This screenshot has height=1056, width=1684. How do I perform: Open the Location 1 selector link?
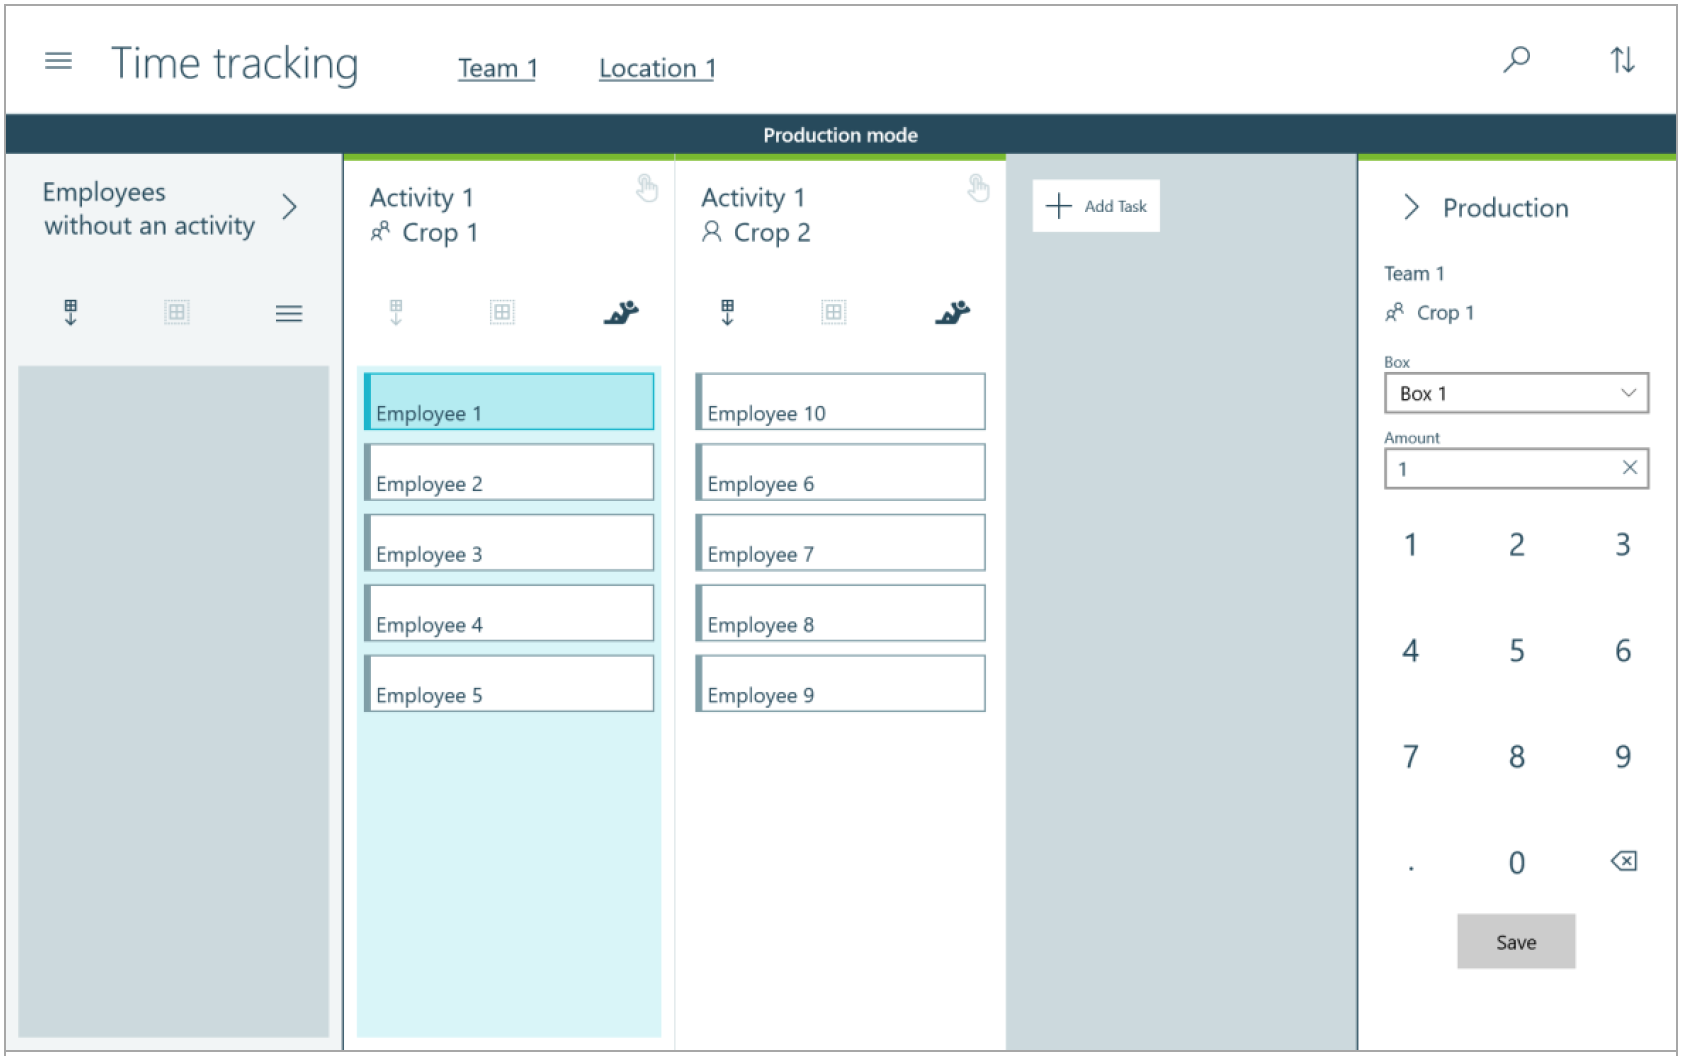(657, 68)
